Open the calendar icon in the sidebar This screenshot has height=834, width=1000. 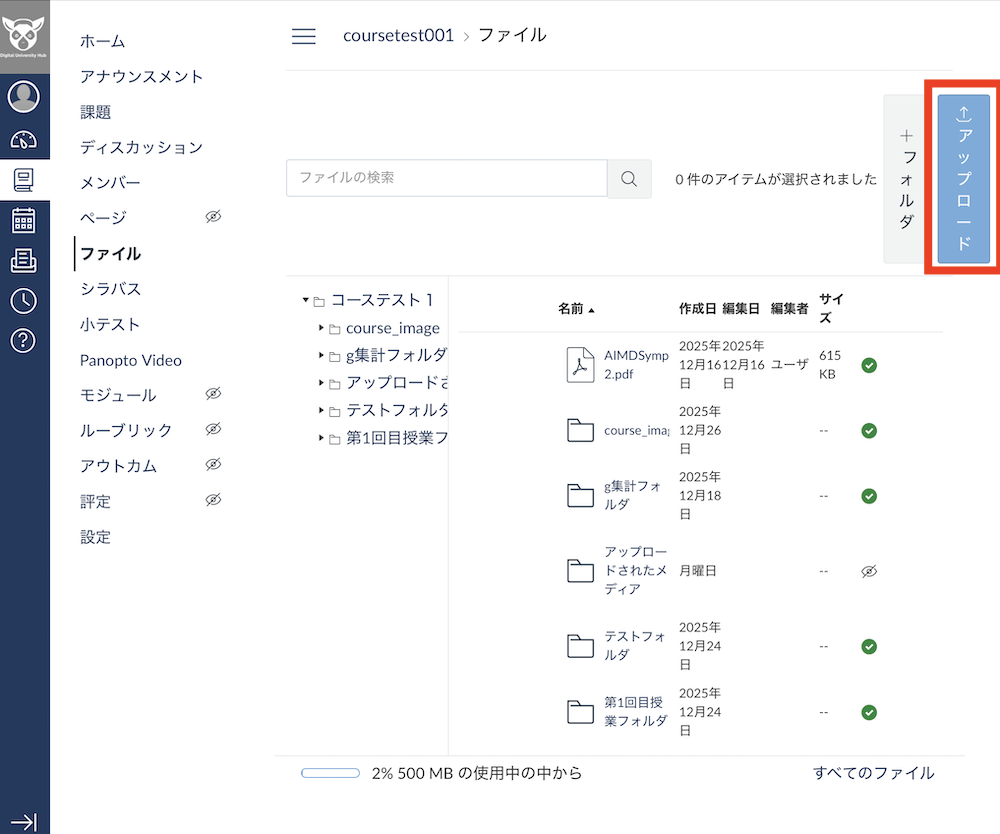coord(24,222)
